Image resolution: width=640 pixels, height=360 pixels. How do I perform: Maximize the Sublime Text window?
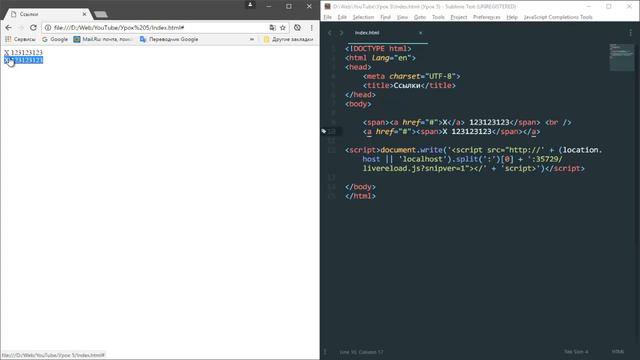coord(609,7)
